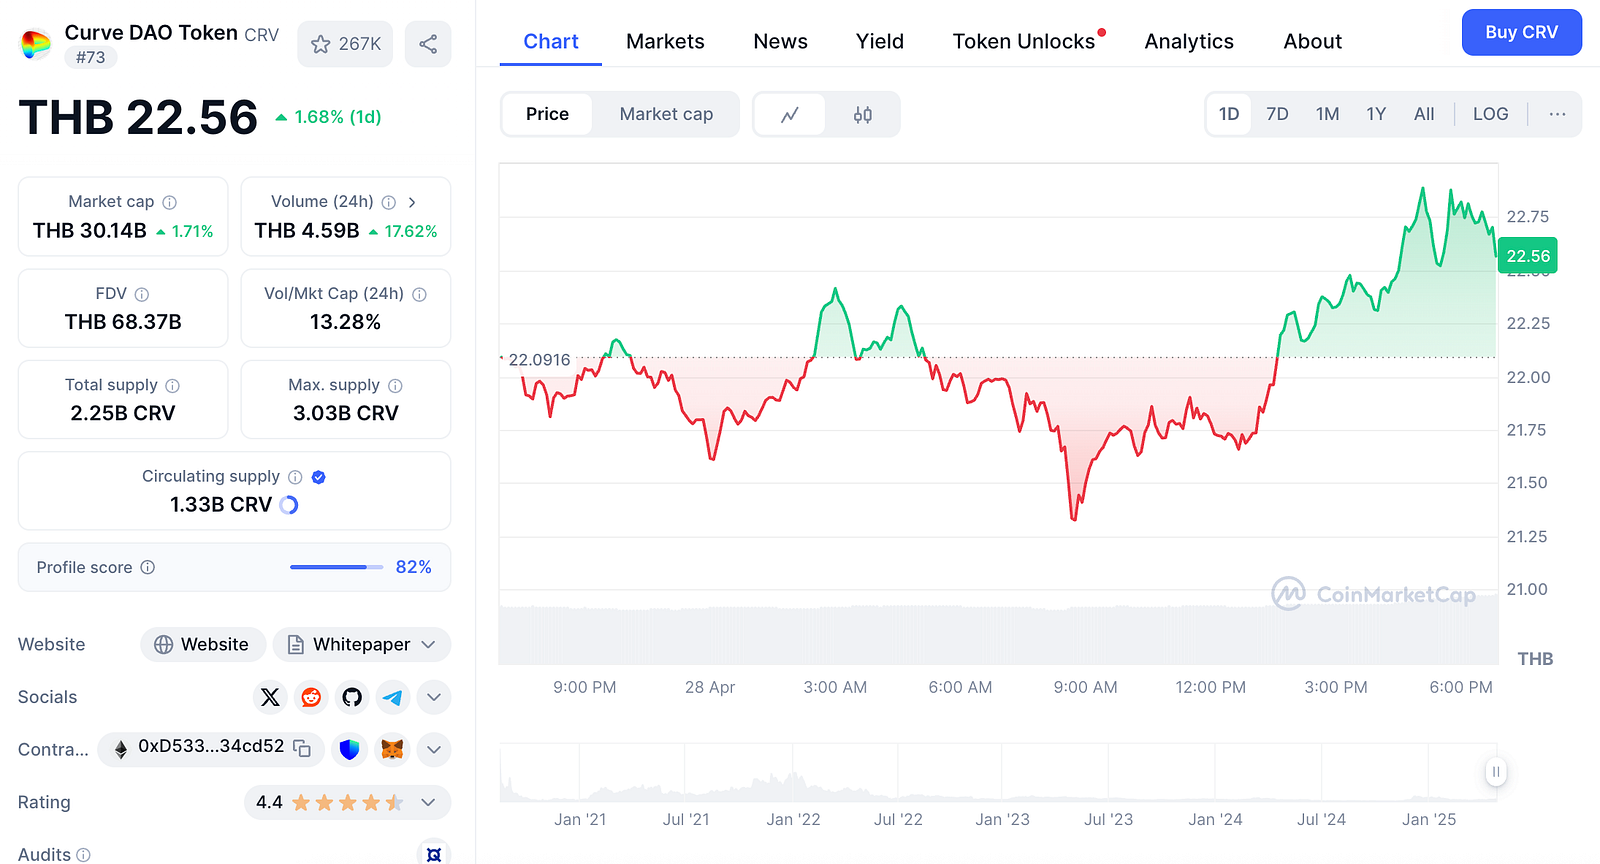Expand the Socials list chevron
This screenshot has width=1600, height=864.
(434, 697)
